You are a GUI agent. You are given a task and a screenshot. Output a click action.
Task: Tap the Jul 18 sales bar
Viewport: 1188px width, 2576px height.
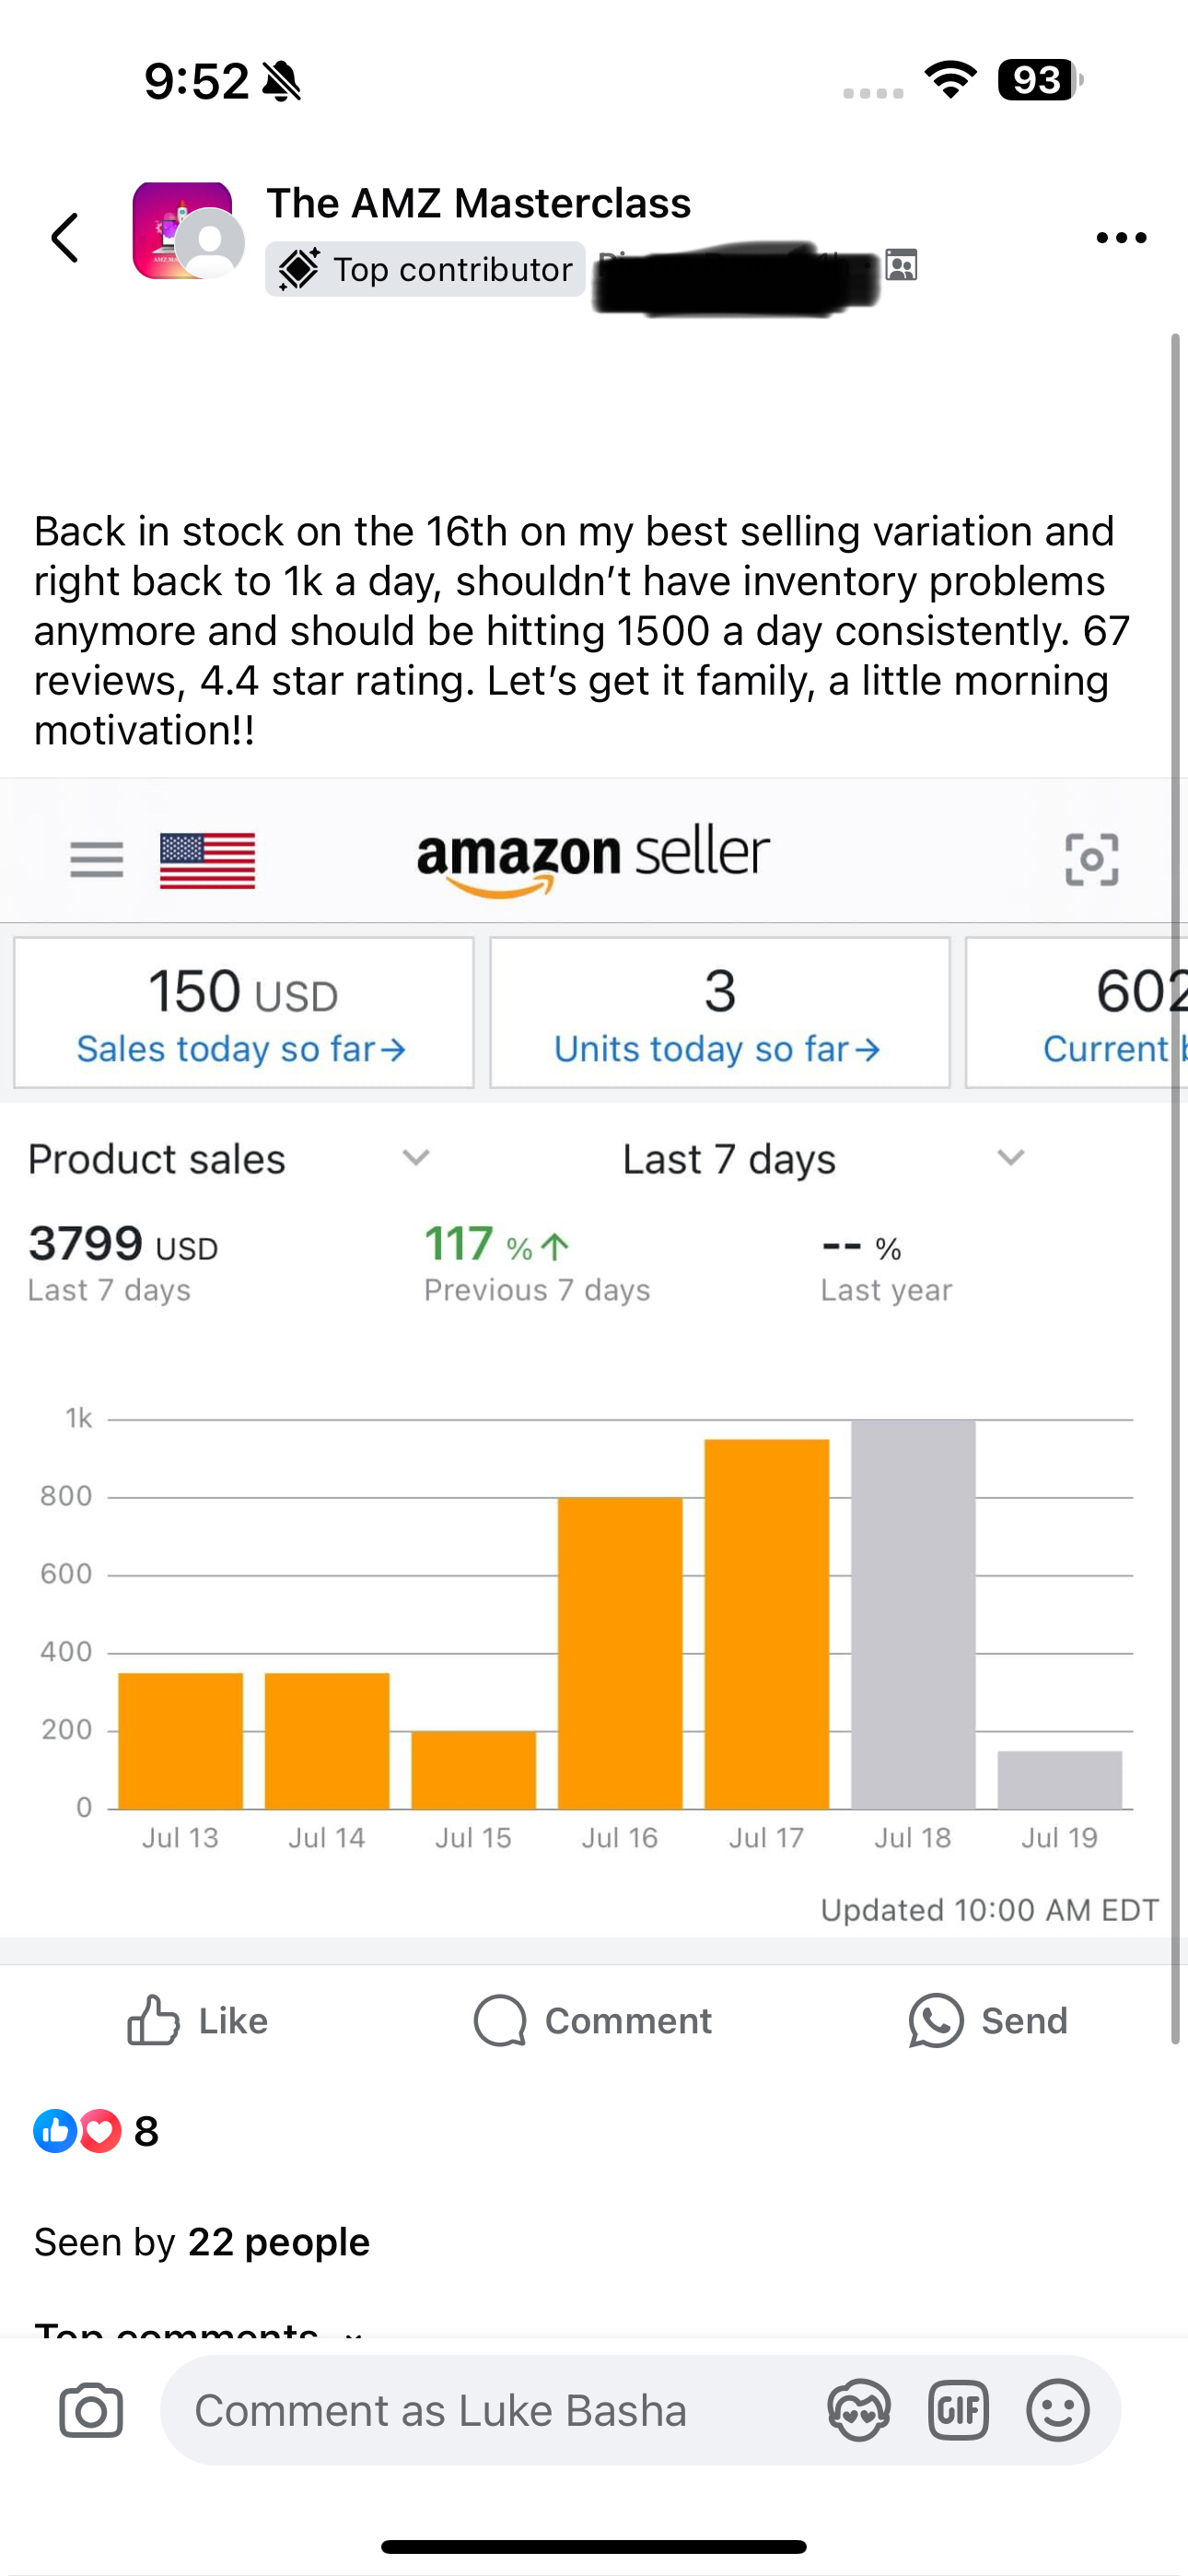coord(913,1614)
